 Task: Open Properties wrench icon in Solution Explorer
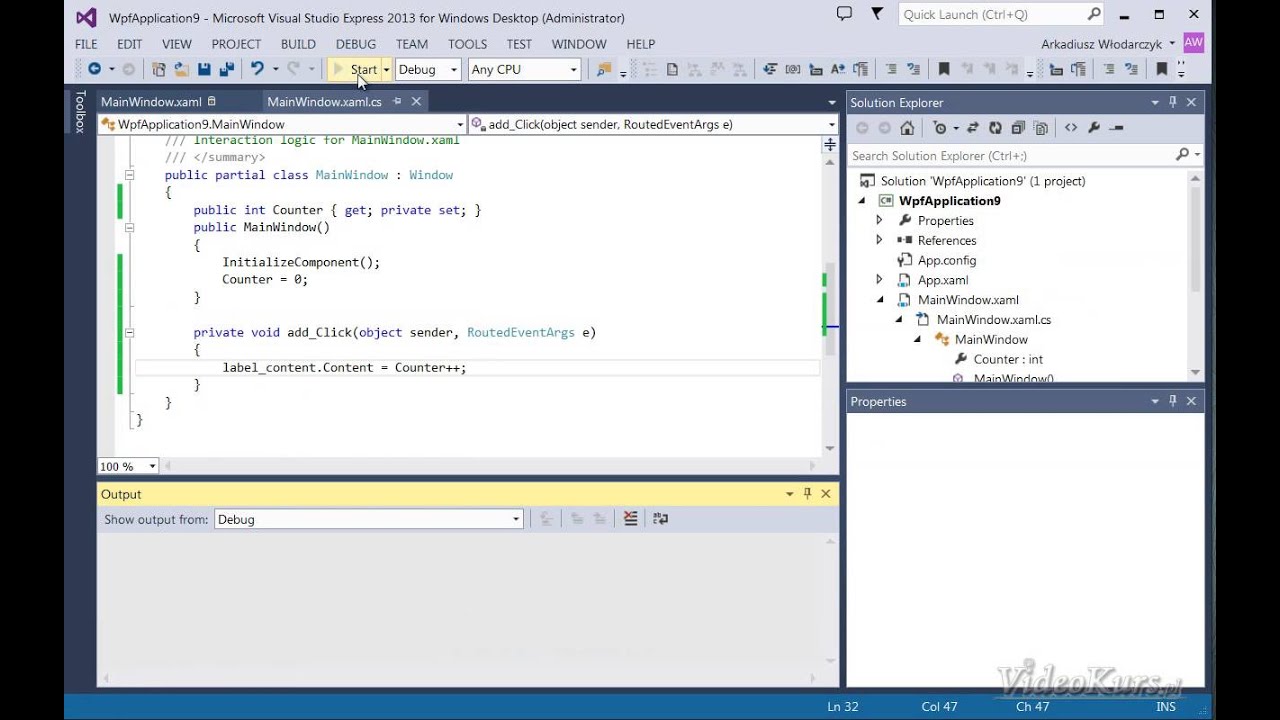click(1094, 128)
